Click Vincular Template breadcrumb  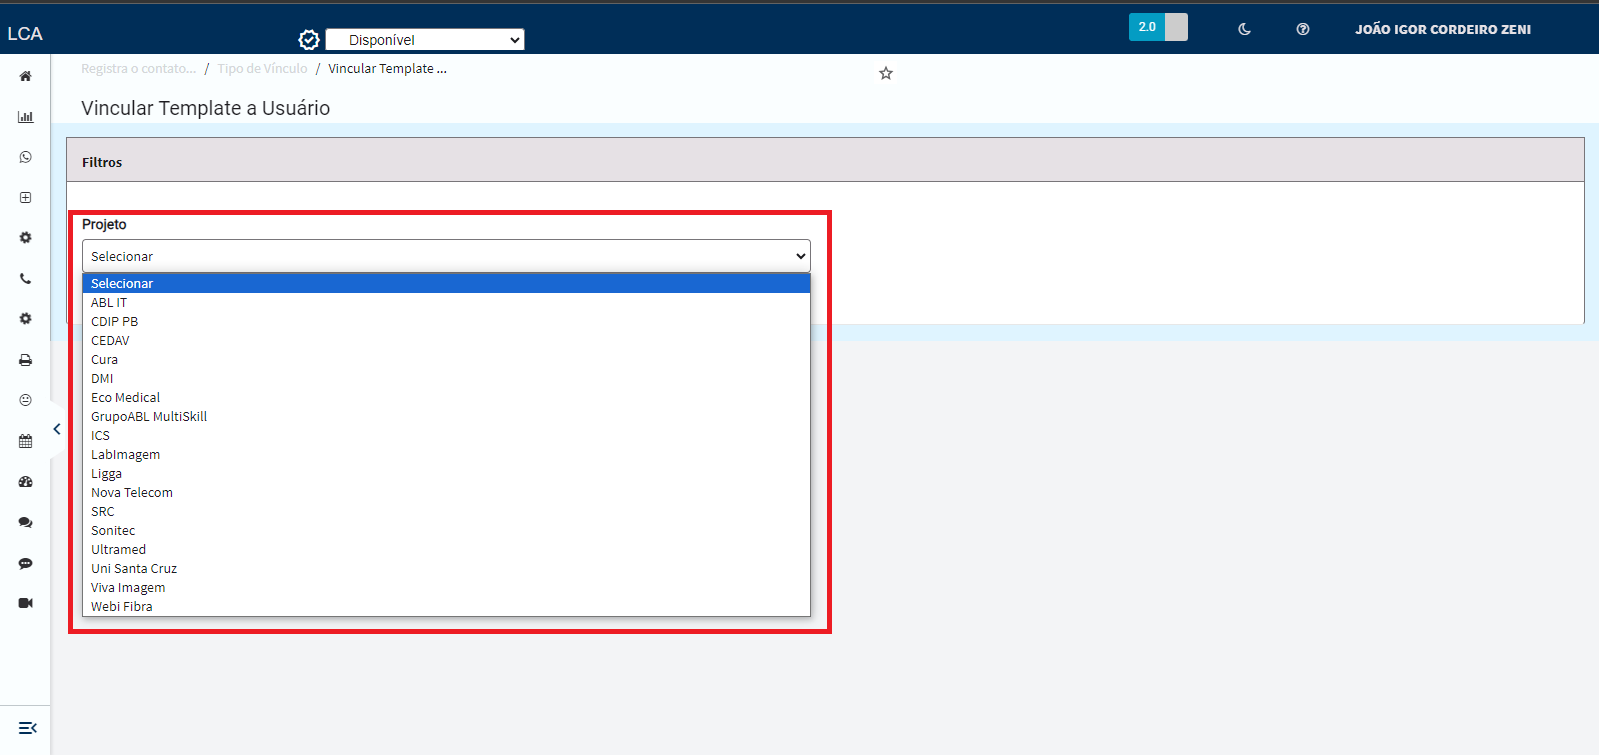coord(387,69)
